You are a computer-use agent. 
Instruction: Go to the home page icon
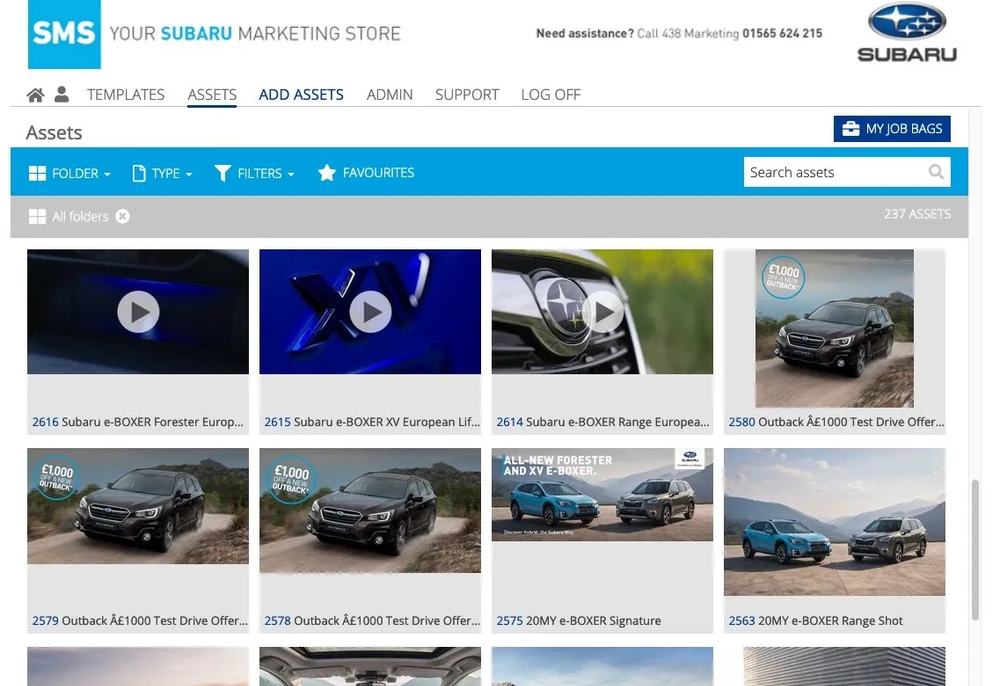[x=35, y=95]
